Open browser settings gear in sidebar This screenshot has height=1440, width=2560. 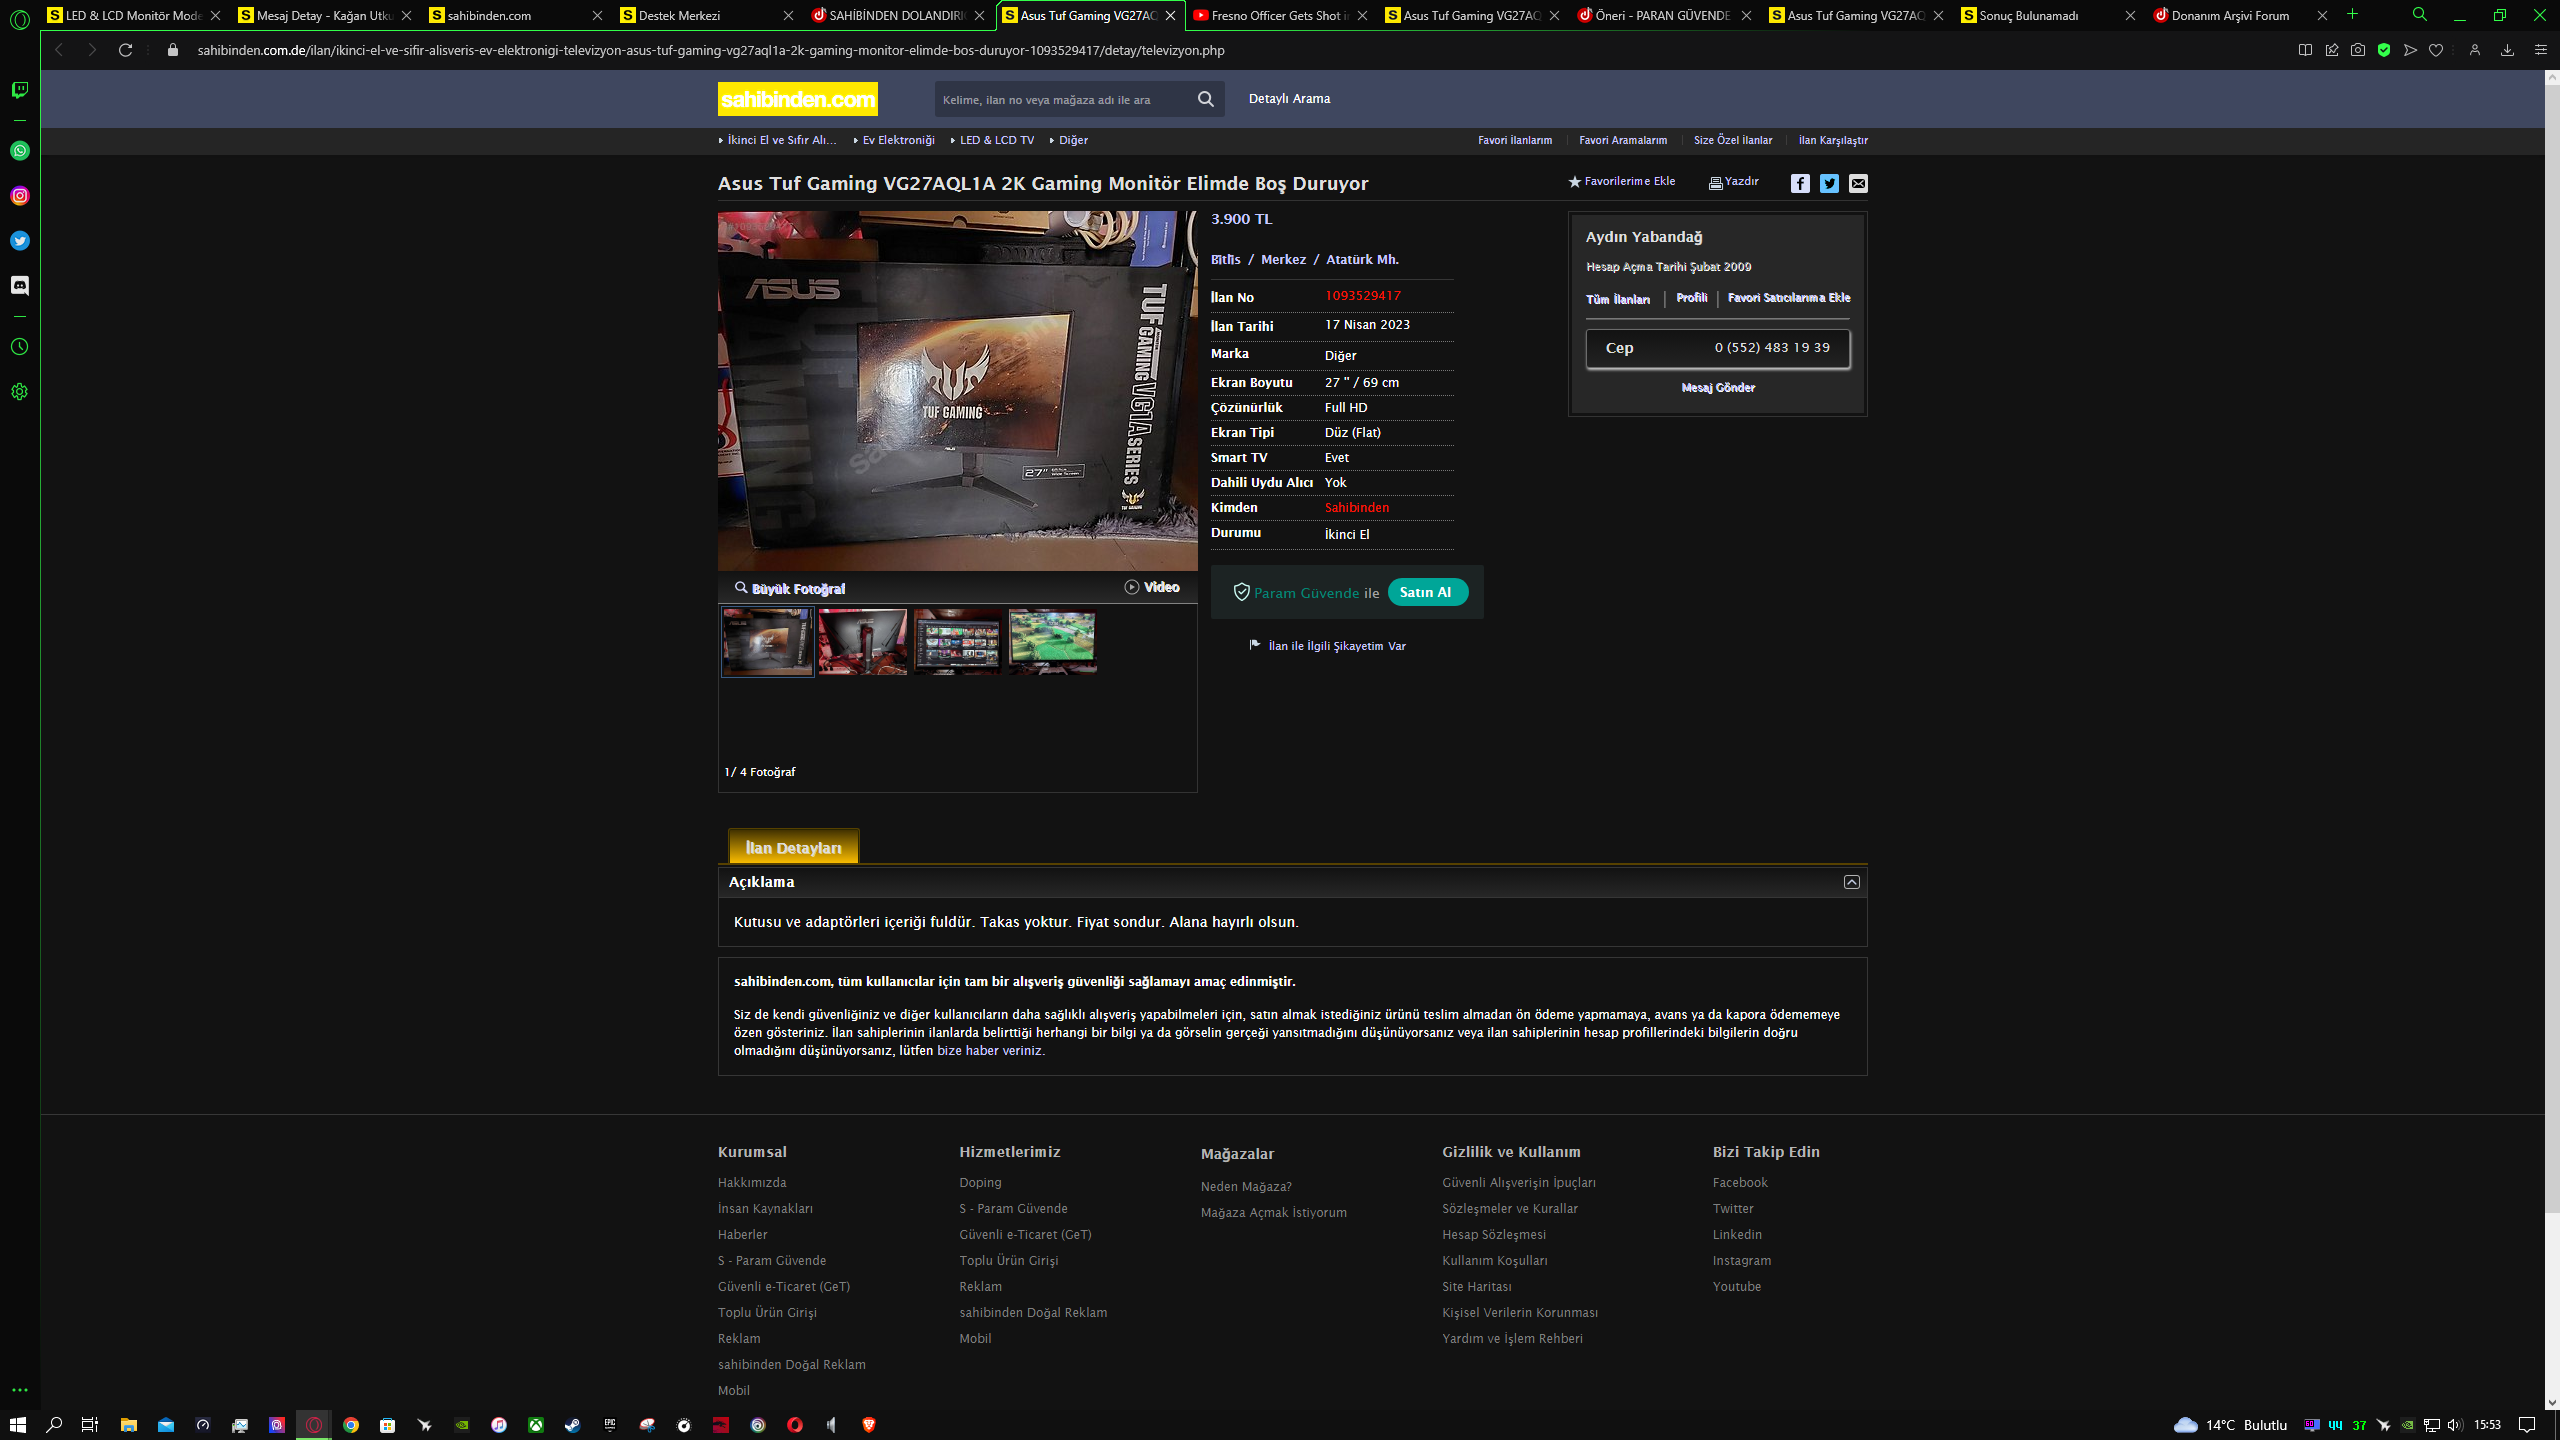click(x=20, y=392)
